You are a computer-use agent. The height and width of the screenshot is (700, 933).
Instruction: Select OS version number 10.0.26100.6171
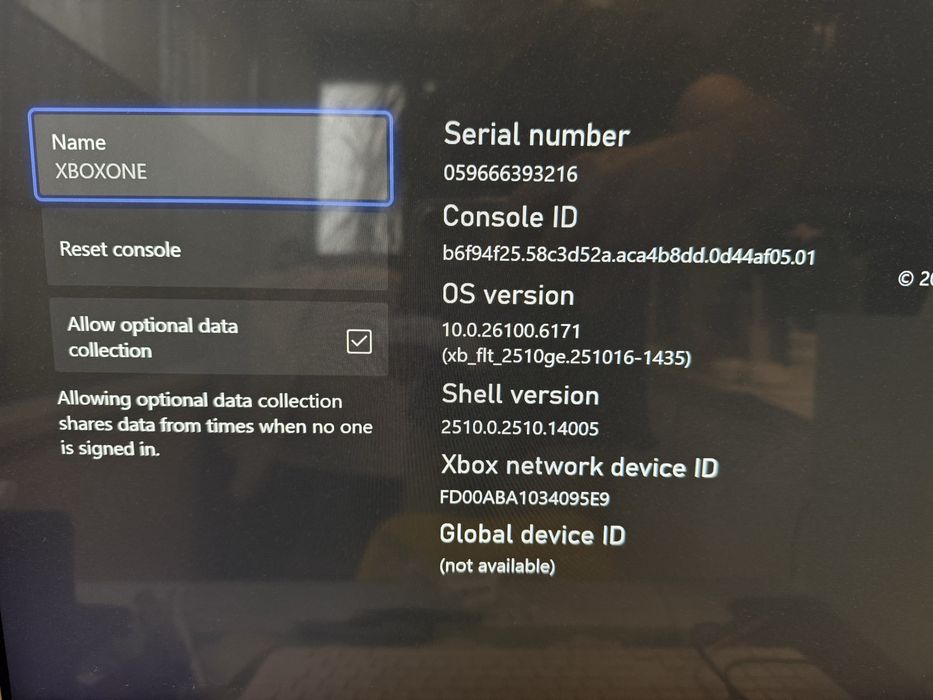[511, 330]
